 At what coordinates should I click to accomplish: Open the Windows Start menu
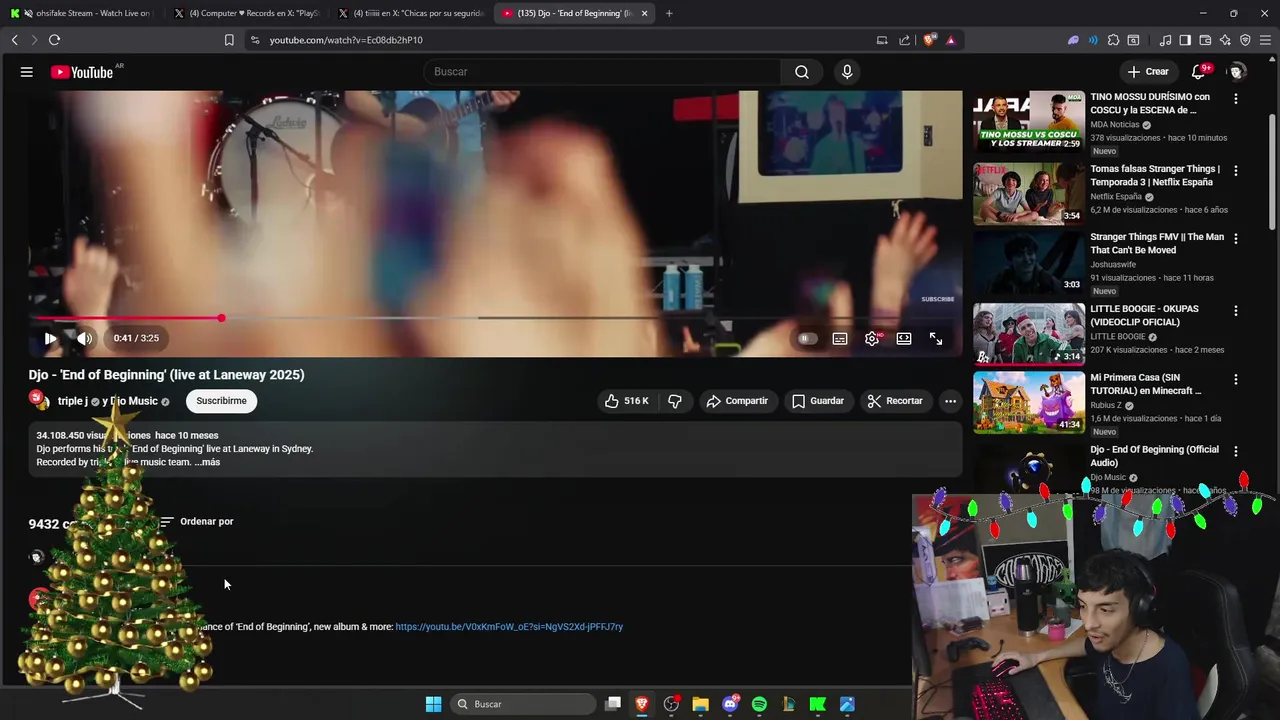(433, 704)
